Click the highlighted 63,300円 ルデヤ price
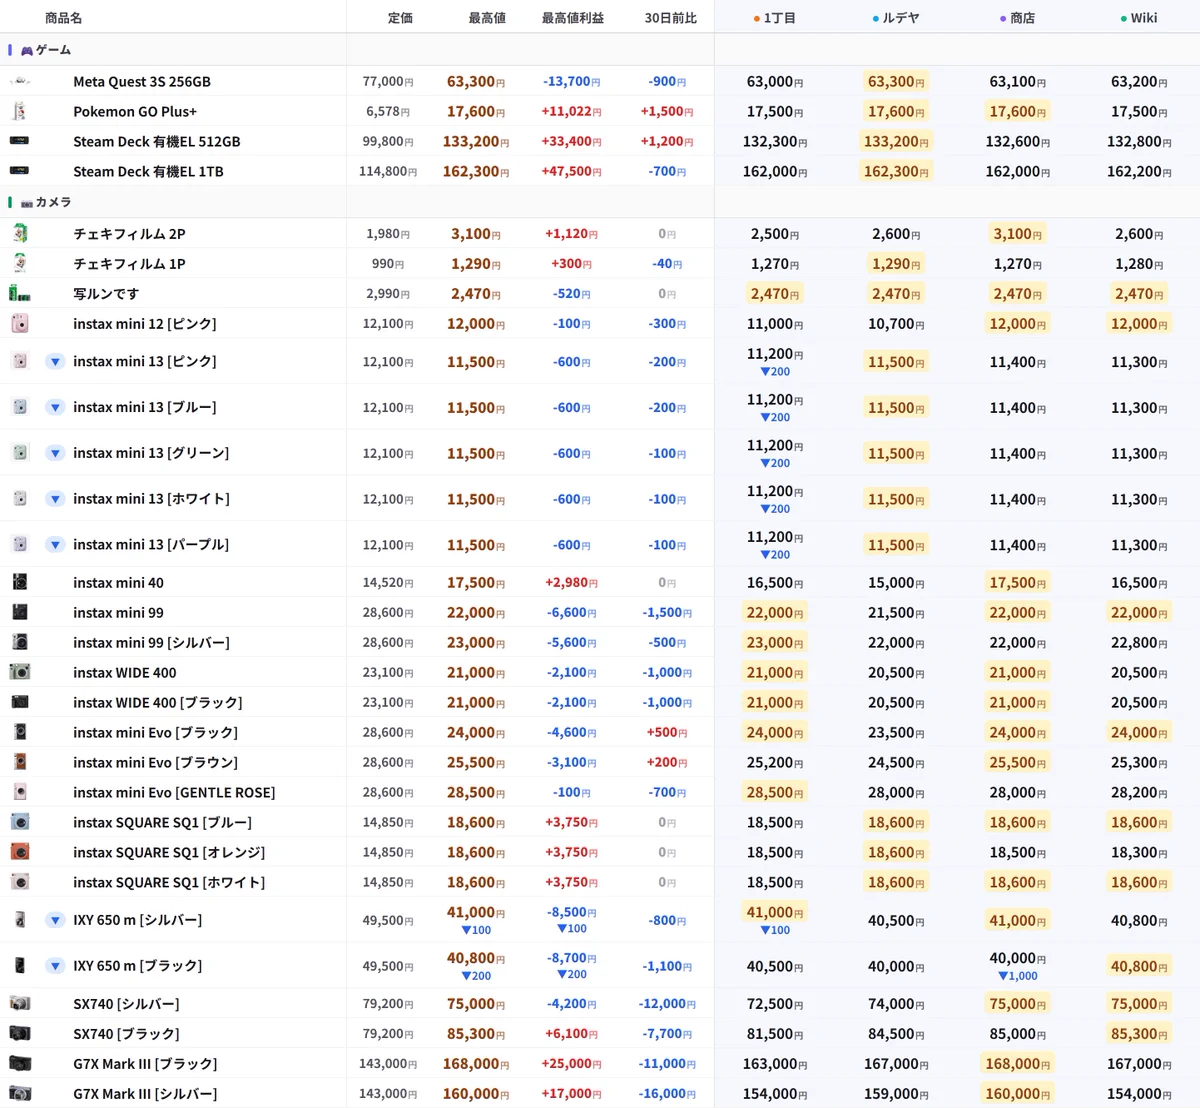 click(x=896, y=82)
